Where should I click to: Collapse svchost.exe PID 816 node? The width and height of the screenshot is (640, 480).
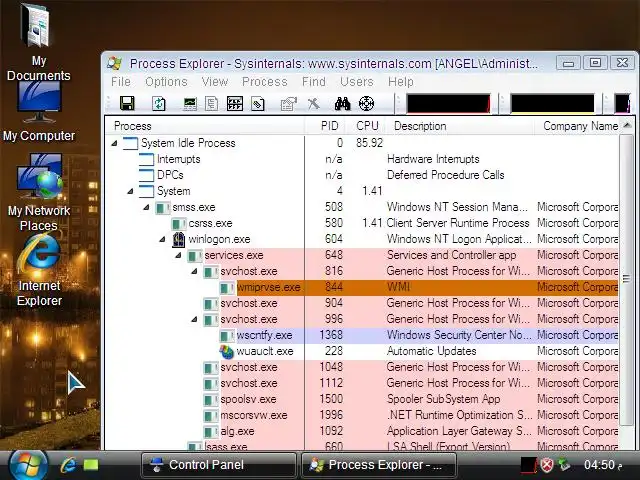195,271
